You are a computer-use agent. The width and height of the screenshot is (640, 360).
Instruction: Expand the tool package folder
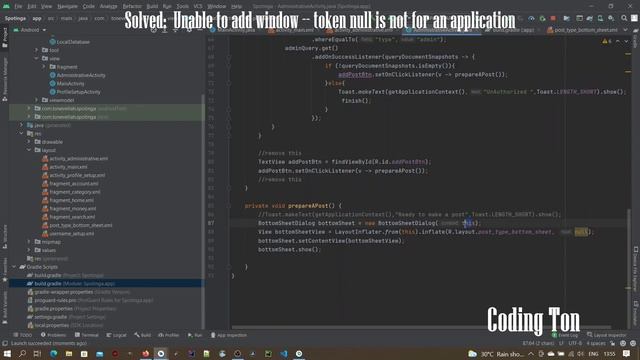36,50
